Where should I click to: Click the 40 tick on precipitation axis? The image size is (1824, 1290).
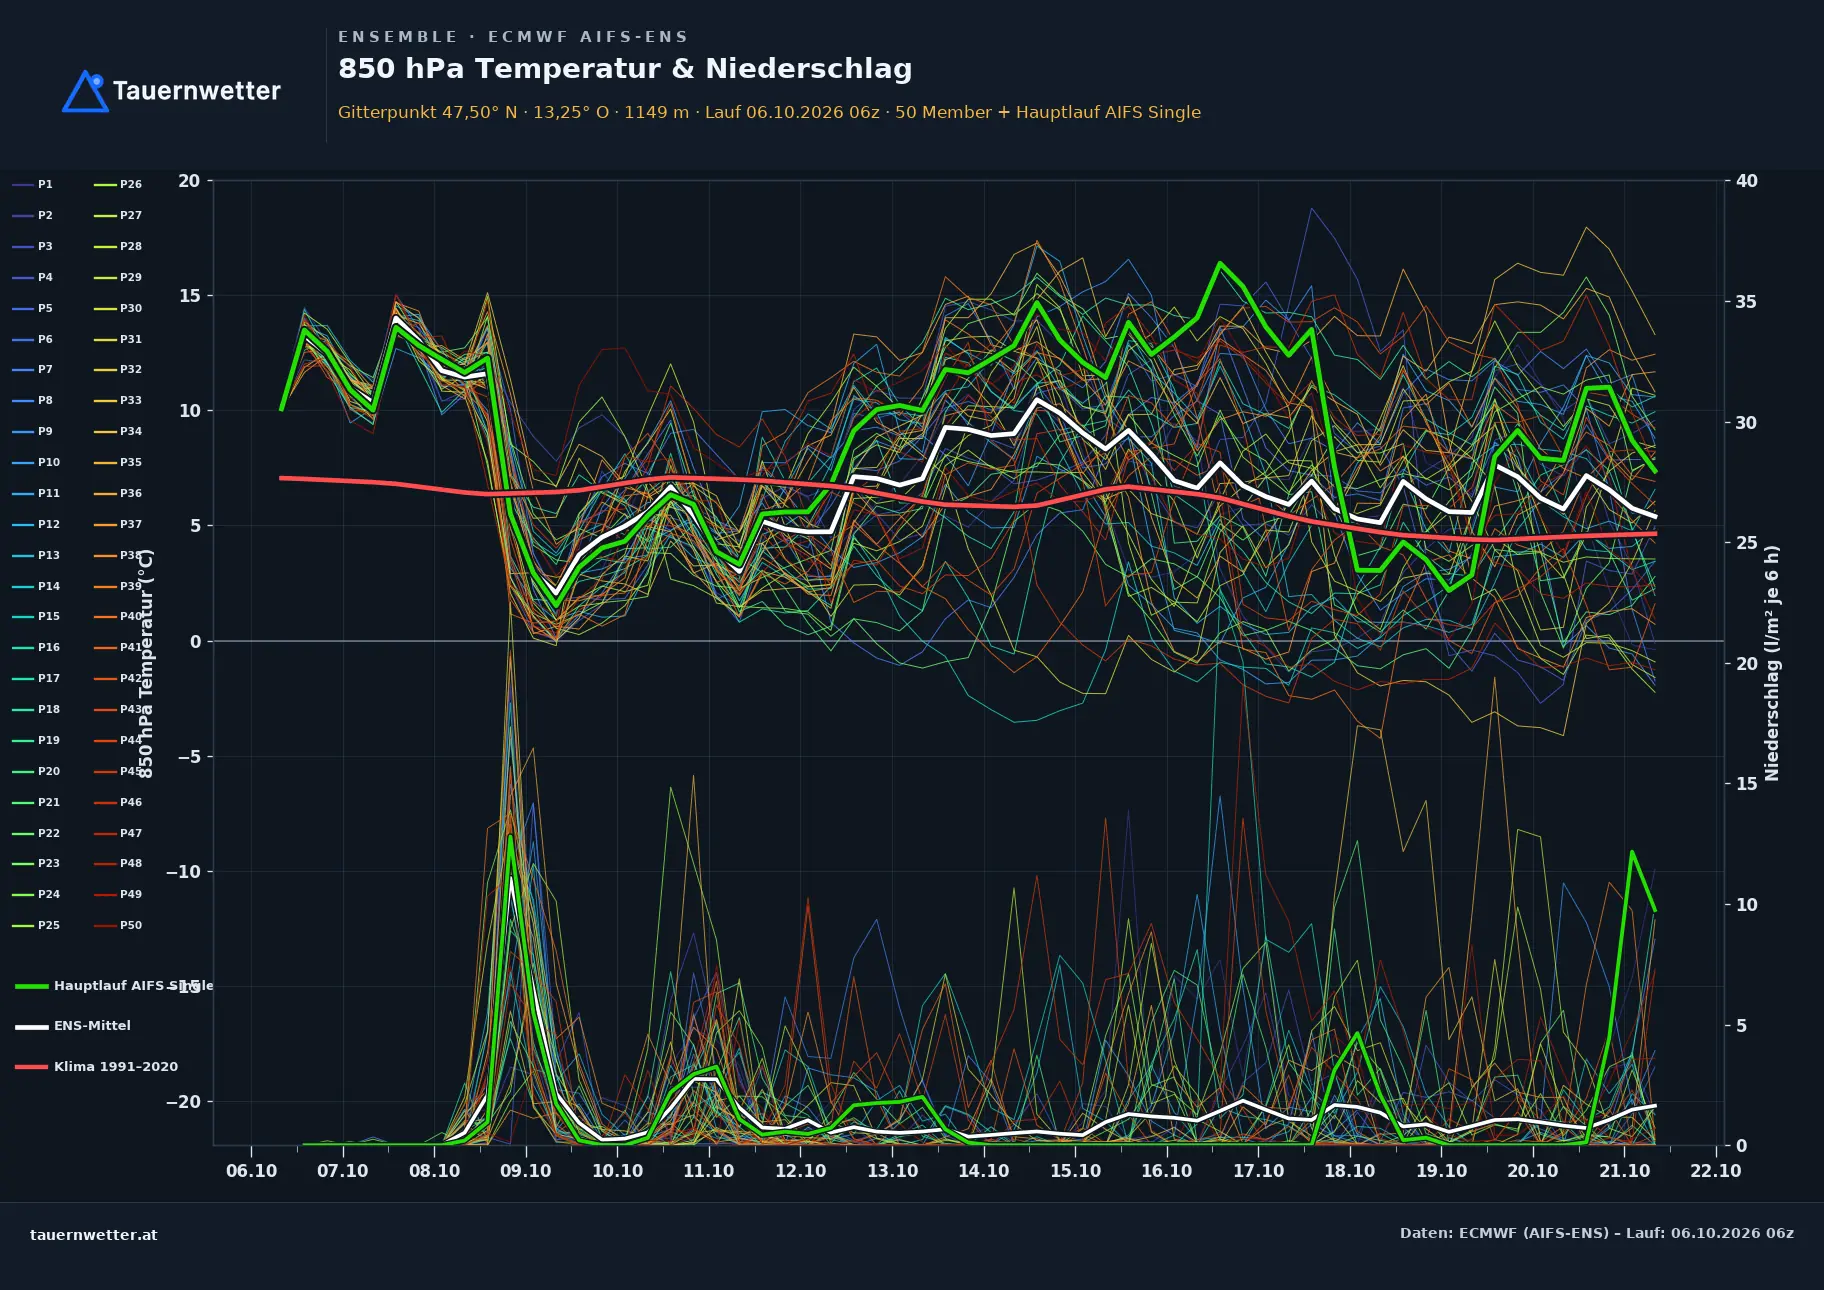coord(1747,181)
